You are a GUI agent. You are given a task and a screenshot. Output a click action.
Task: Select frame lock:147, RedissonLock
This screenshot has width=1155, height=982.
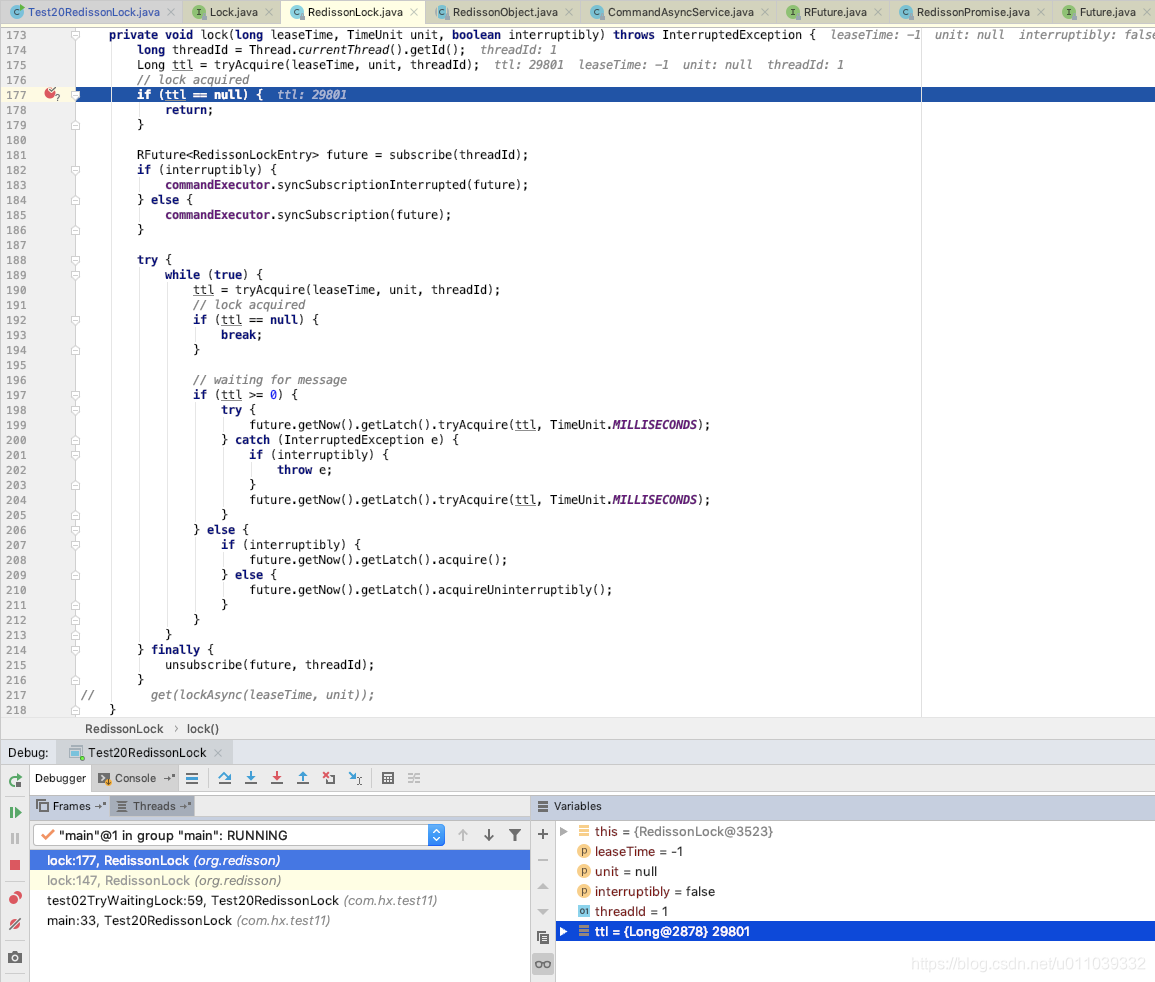280,880
